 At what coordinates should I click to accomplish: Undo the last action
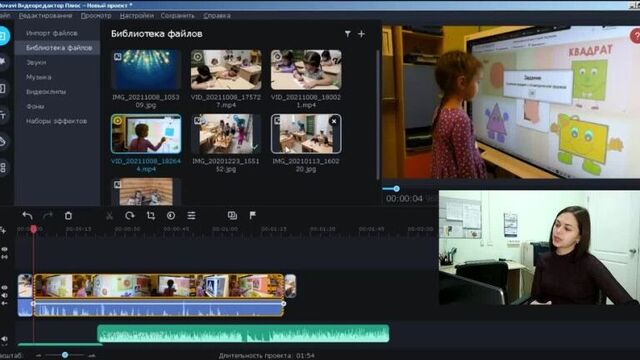coord(27,216)
